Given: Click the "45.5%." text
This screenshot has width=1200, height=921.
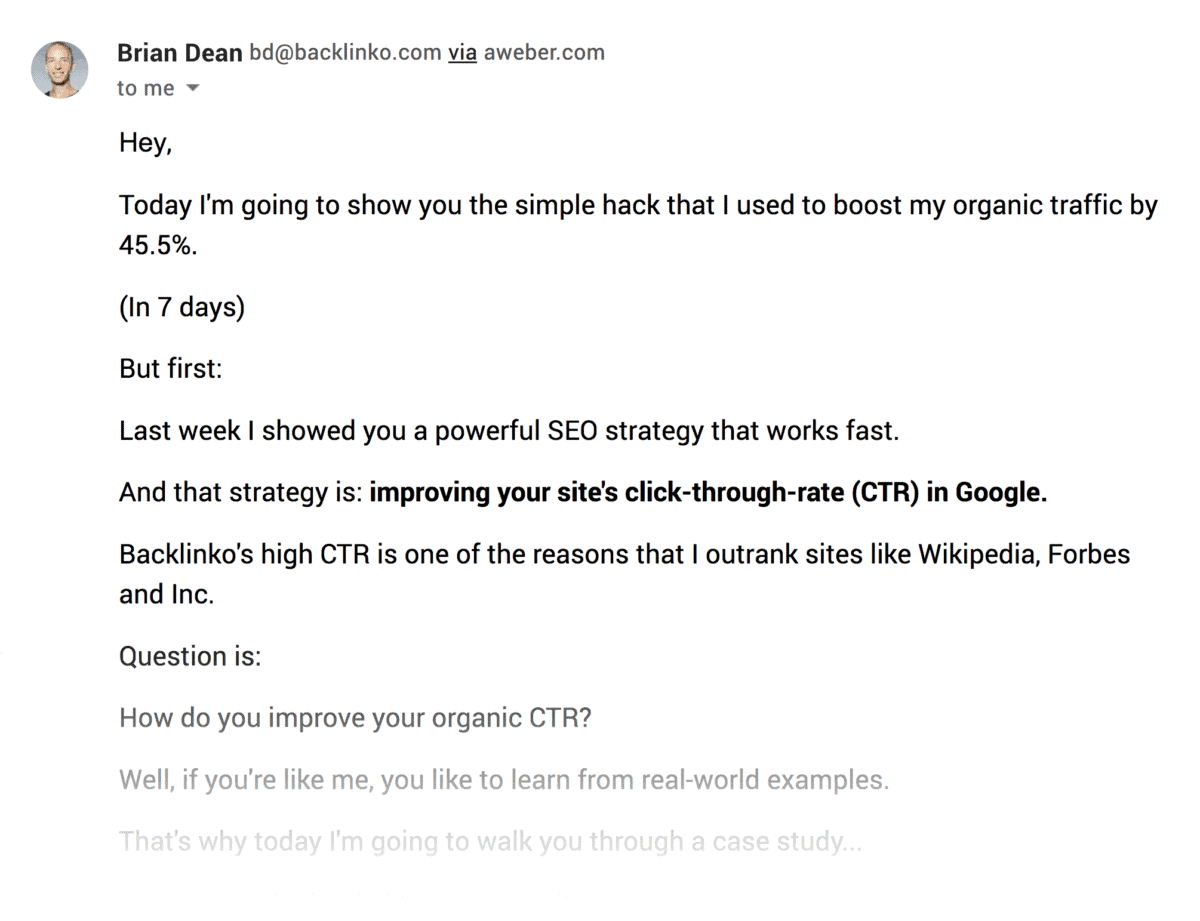Looking at the screenshot, I should tap(158, 245).
